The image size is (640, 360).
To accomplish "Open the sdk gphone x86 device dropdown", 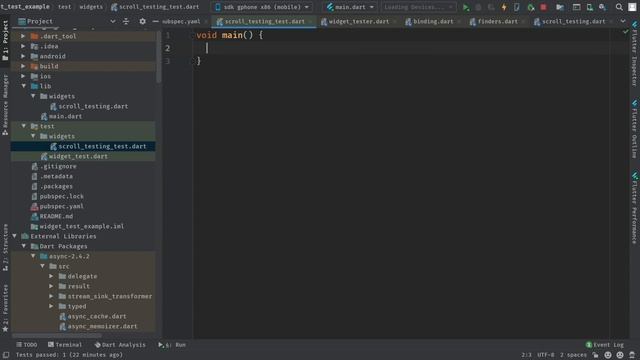I will [x=262, y=7].
